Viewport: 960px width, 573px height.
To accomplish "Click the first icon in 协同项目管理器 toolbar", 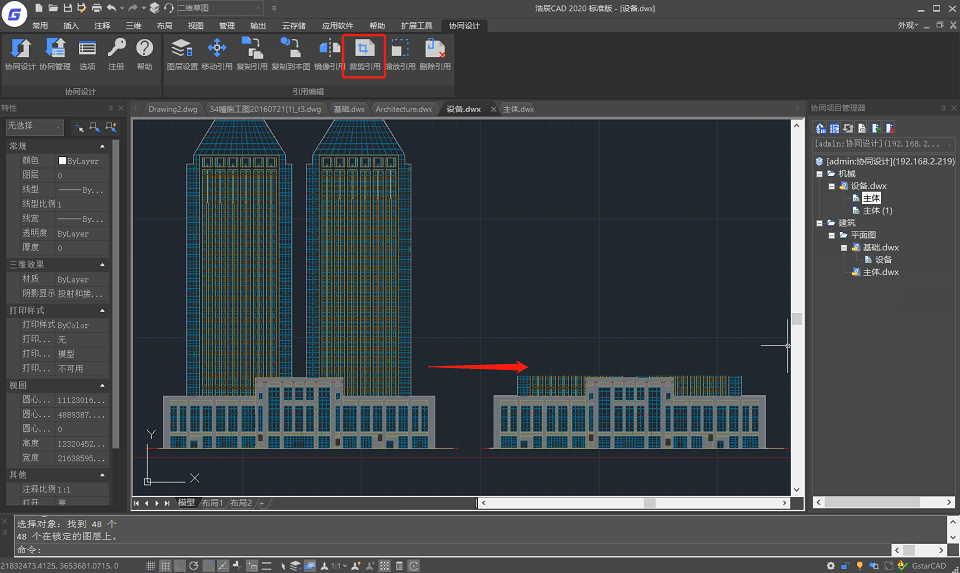I will pyautogui.click(x=820, y=128).
